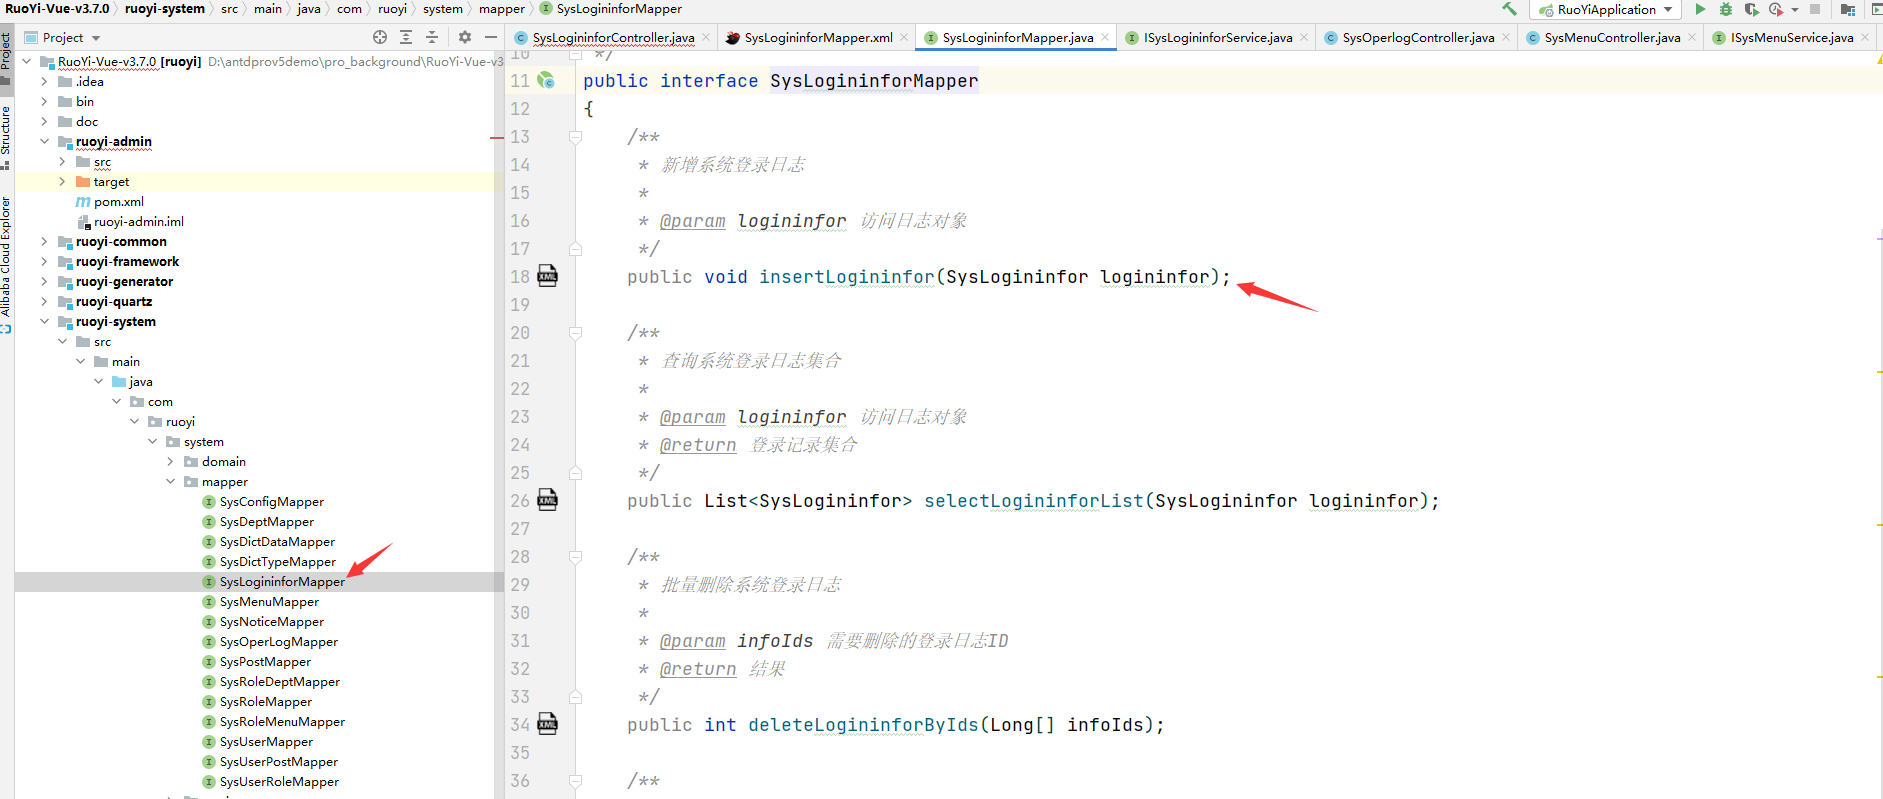The height and width of the screenshot is (799, 1883).
Task: Click the Expand All icon in Project panel
Action: (x=406, y=37)
